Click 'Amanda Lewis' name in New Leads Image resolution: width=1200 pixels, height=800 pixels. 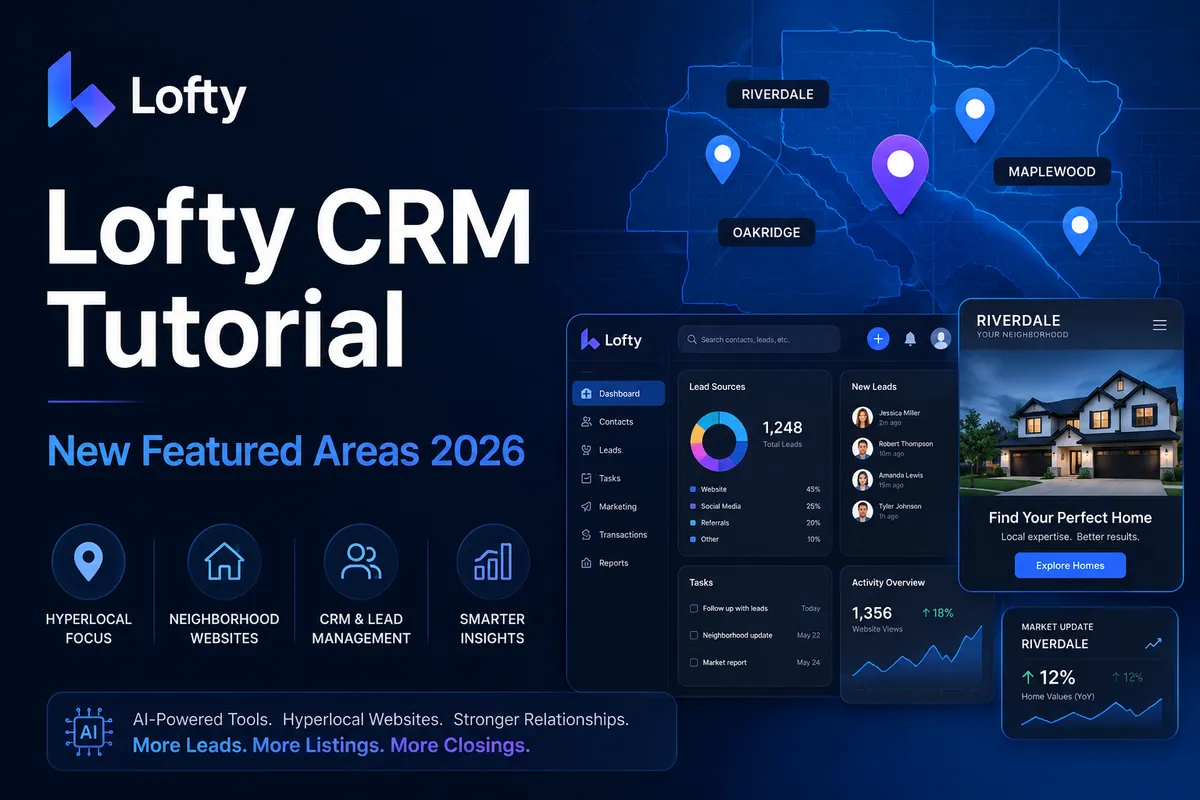(x=901, y=475)
